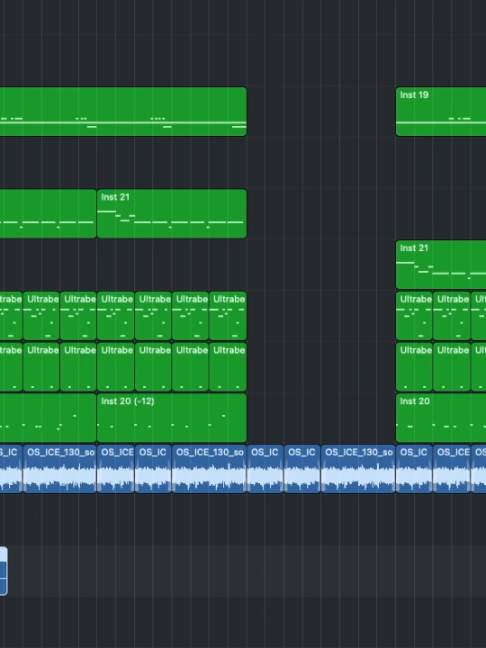This screenshot has height=648, width=486.
Task: Select the Inst 20 (-12) MIDI region
Action: click(x=172, y=418)
